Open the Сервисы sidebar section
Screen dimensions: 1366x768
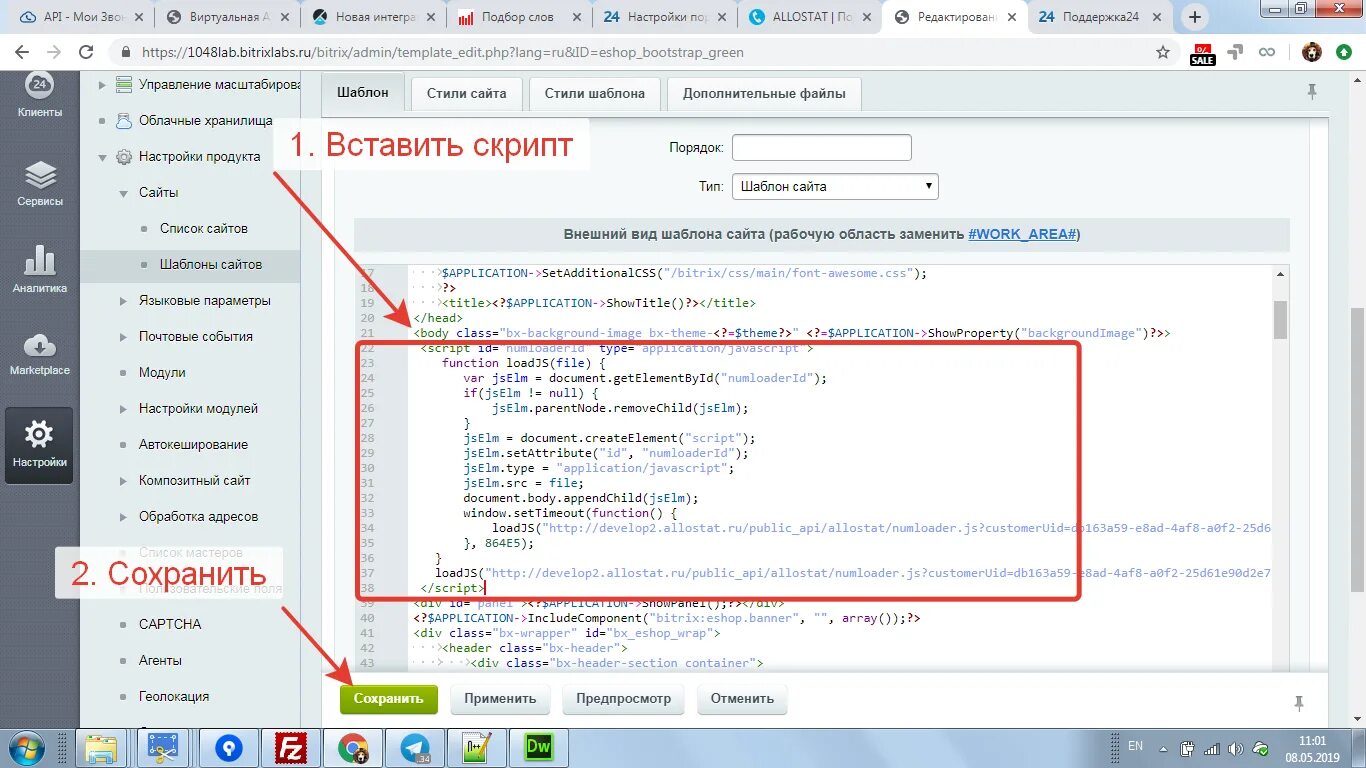(40, 184)
